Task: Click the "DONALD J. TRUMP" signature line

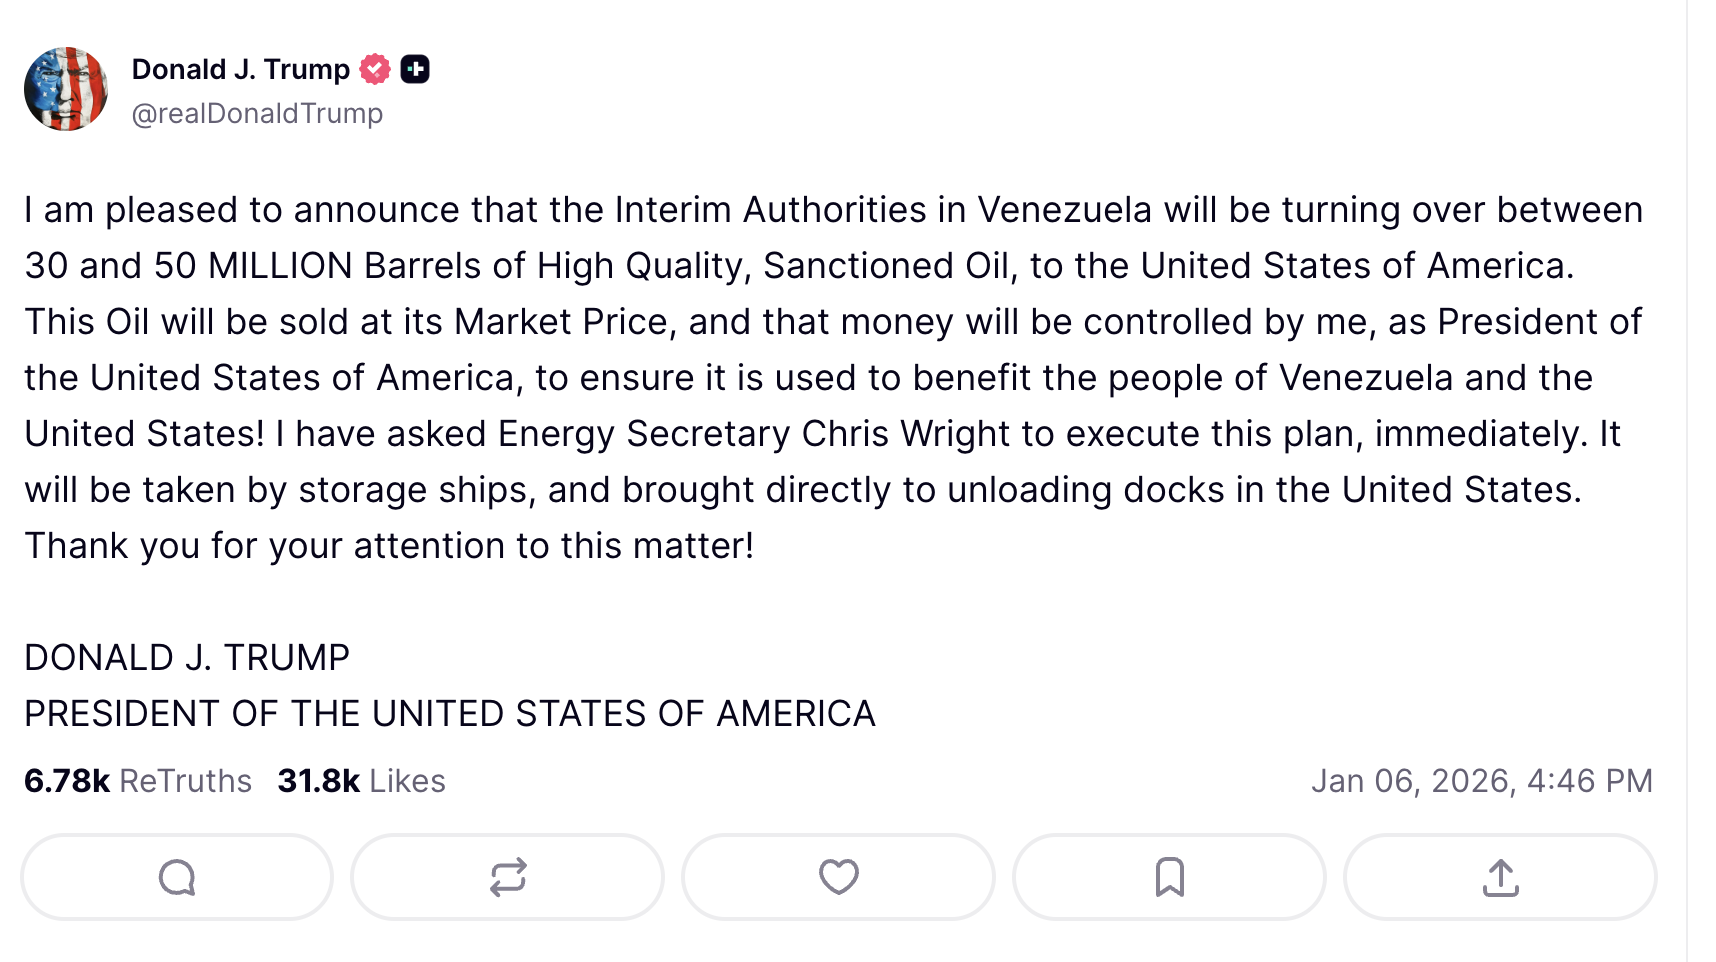Action: click(x=187, y=658)
